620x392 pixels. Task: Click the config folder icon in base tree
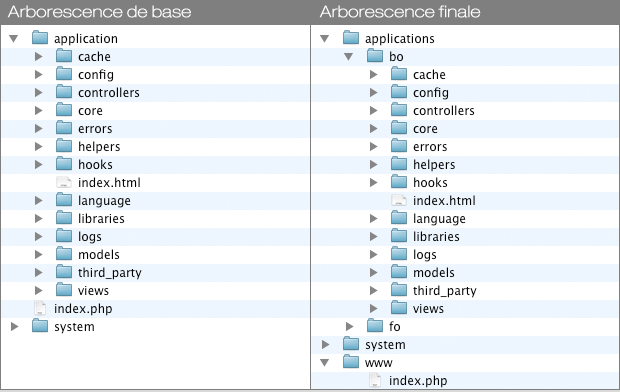point(64,74)
